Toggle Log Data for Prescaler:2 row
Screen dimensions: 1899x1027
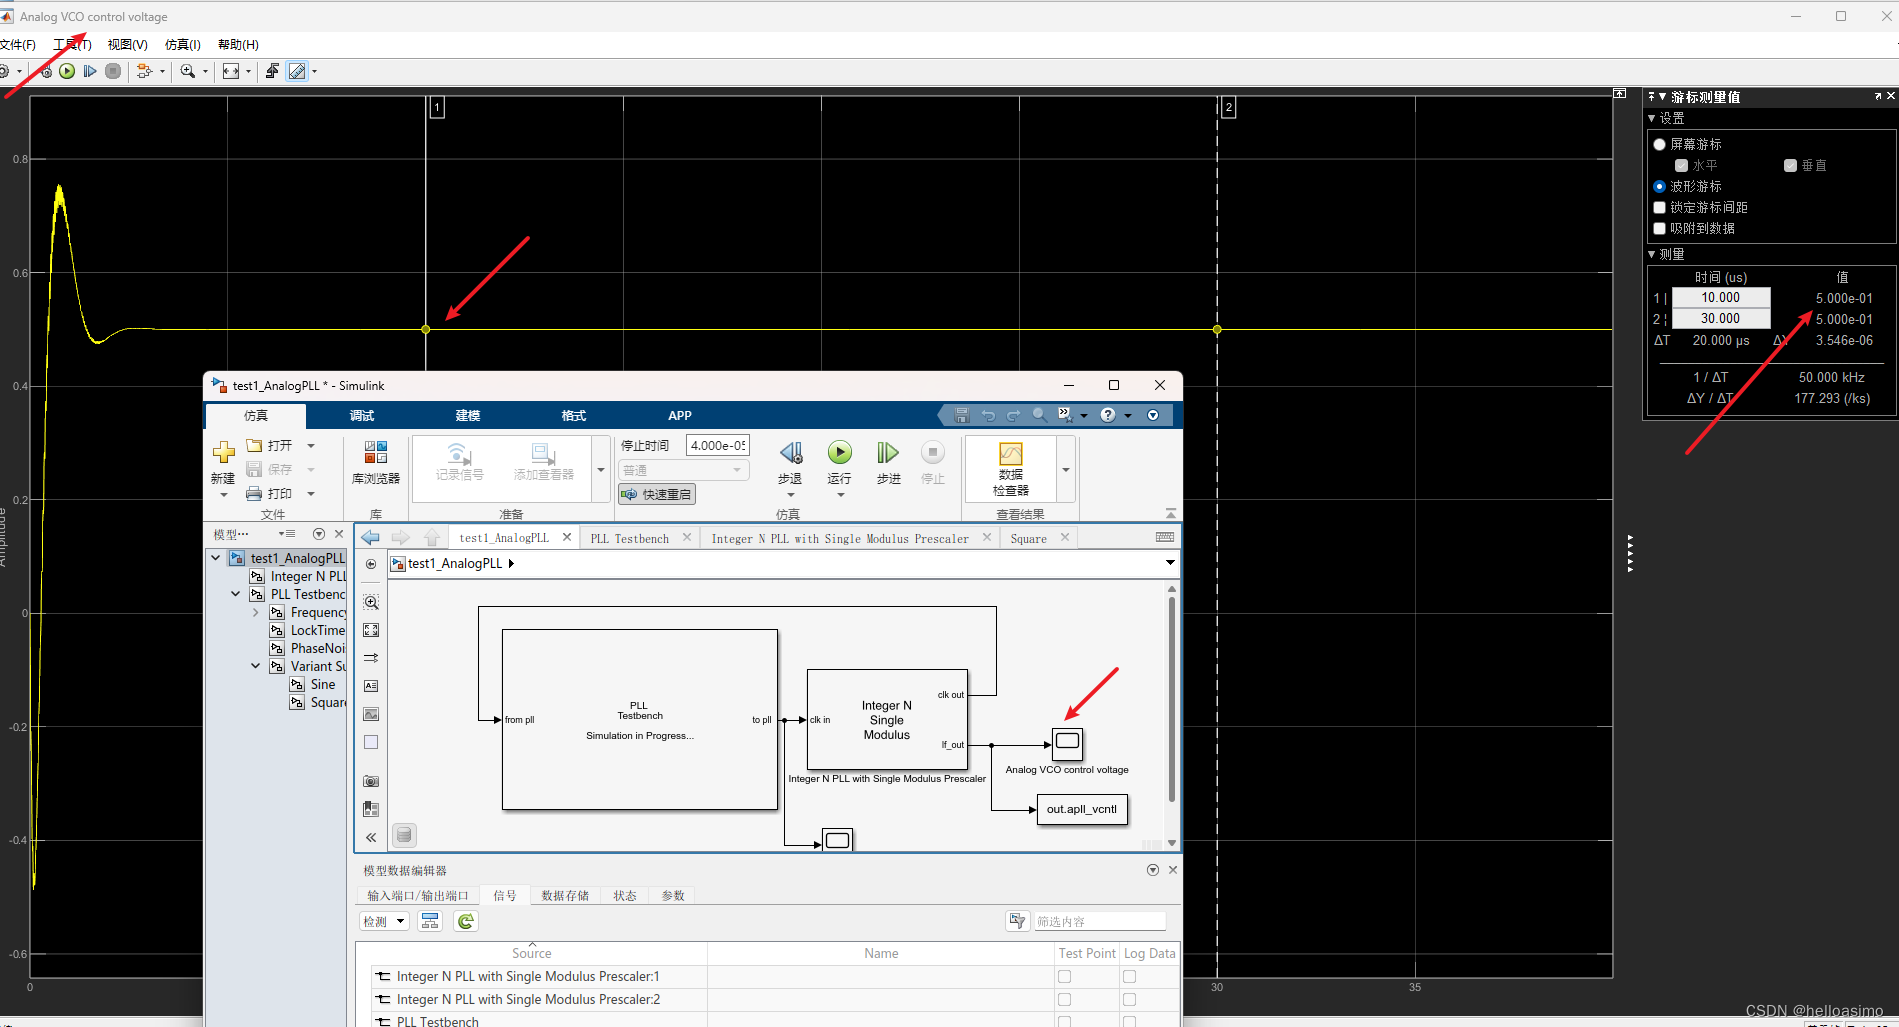click(1129, 1000)
